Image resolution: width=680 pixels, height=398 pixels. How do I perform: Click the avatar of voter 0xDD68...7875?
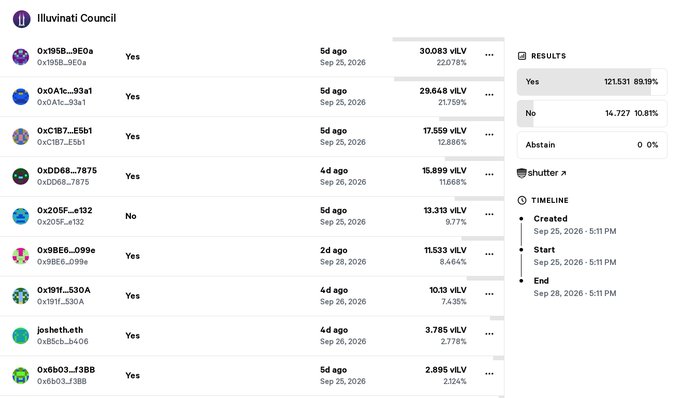coord(21,176)
